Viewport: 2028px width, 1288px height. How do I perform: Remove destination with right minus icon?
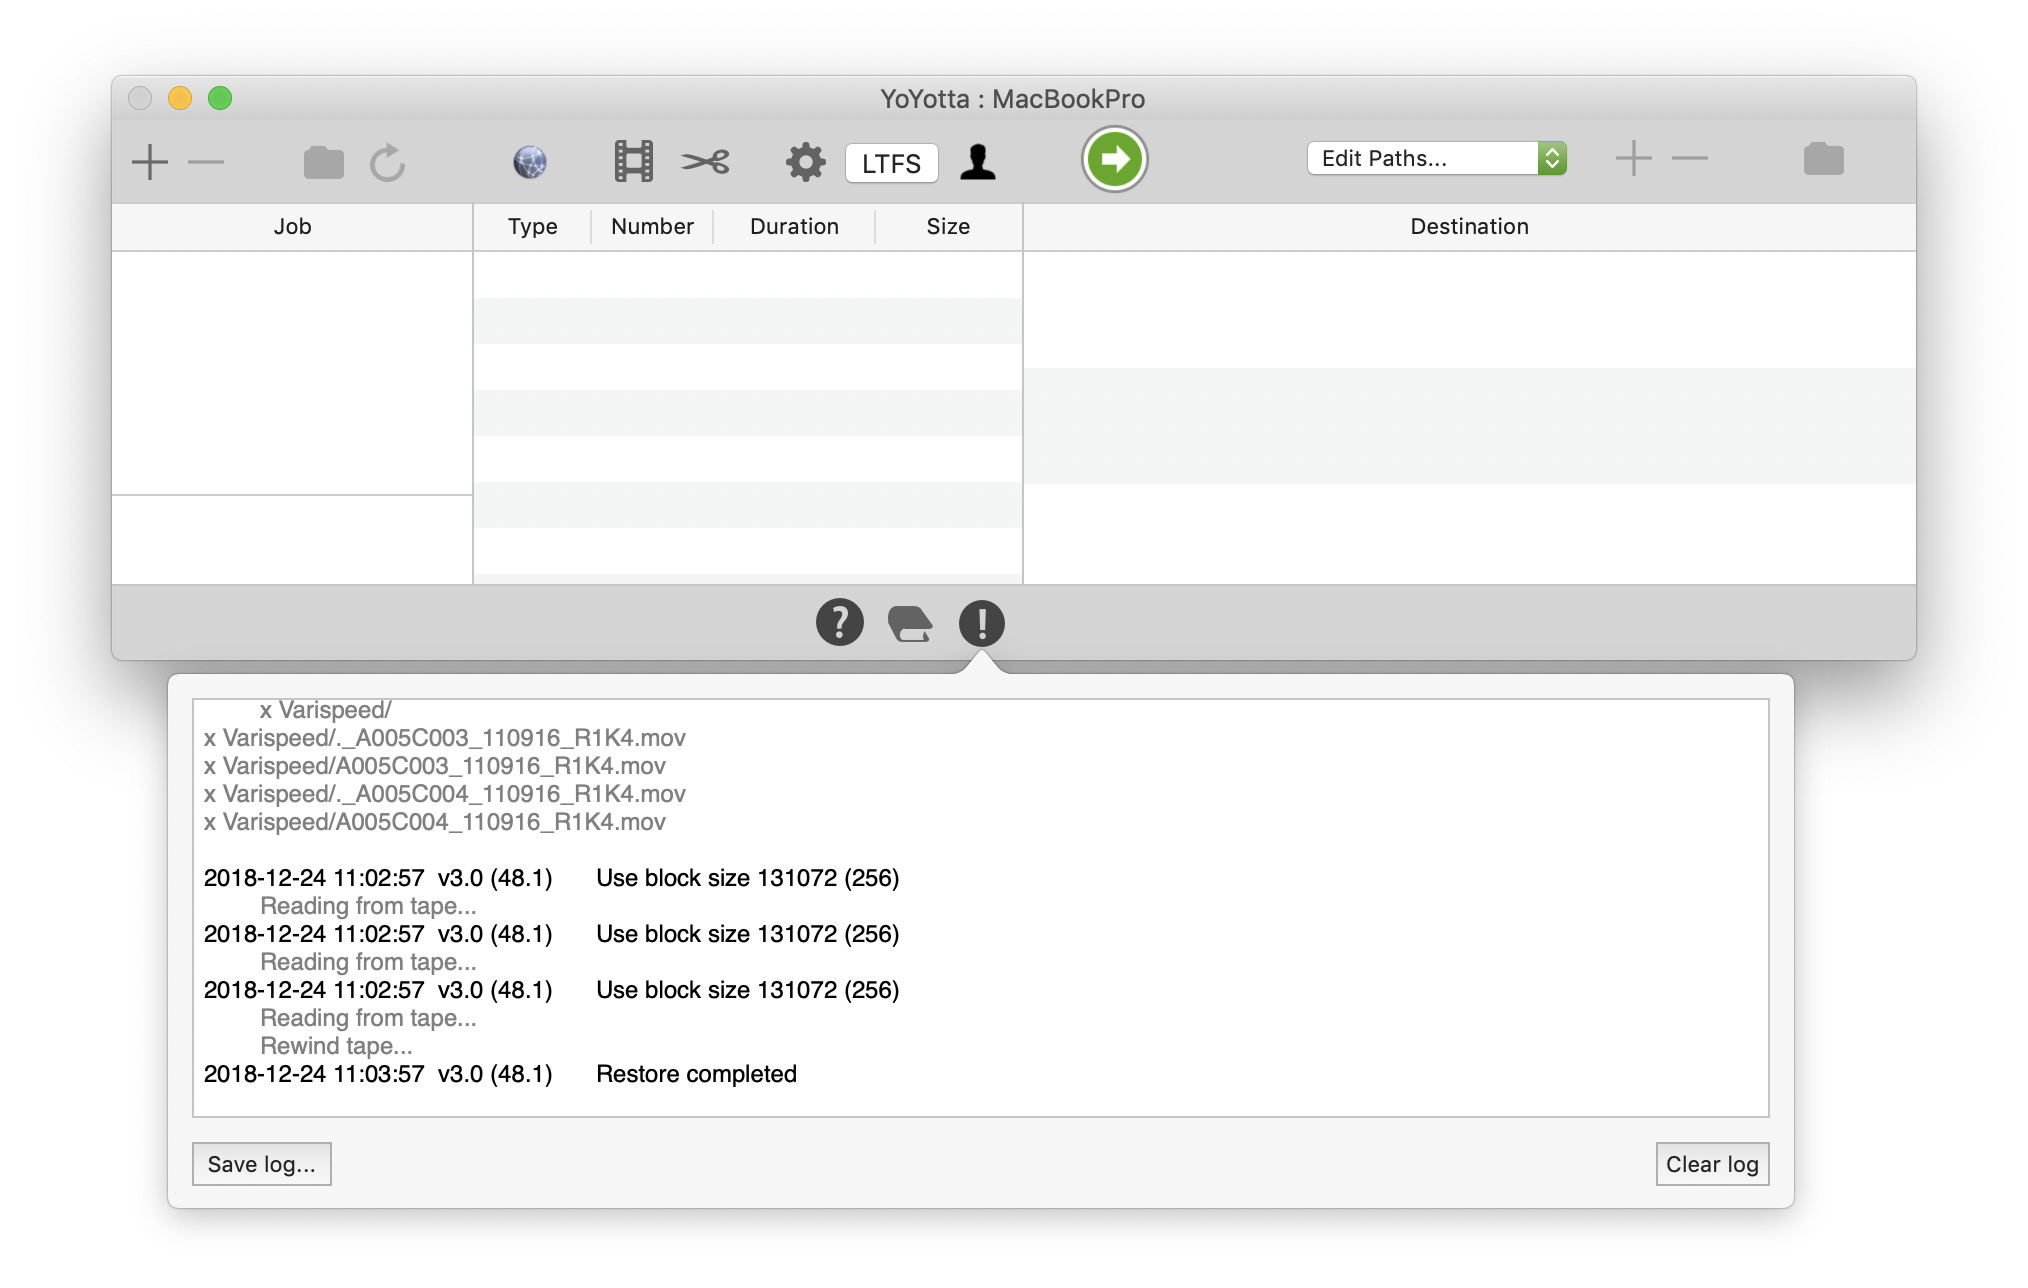1690,158
